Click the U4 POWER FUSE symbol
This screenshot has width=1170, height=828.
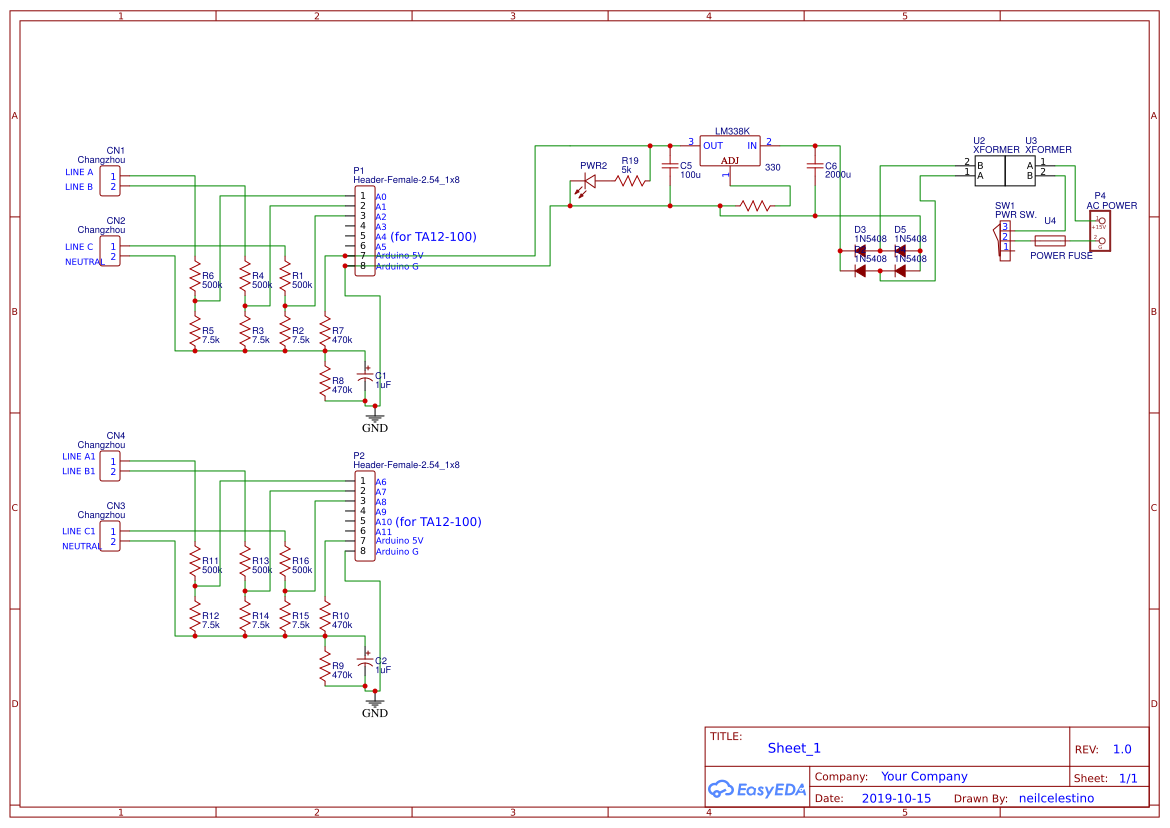(x=1048, y=240)
